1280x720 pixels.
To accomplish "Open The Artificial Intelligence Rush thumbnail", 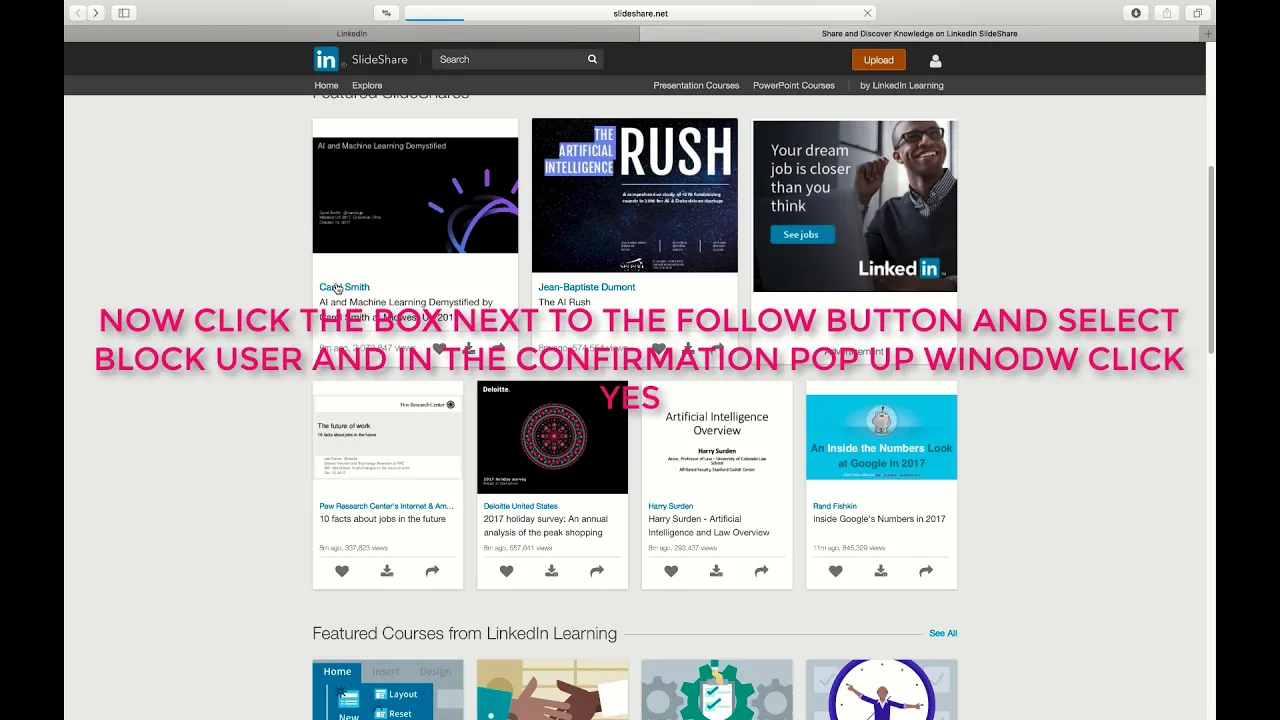I will coord(634,195).
